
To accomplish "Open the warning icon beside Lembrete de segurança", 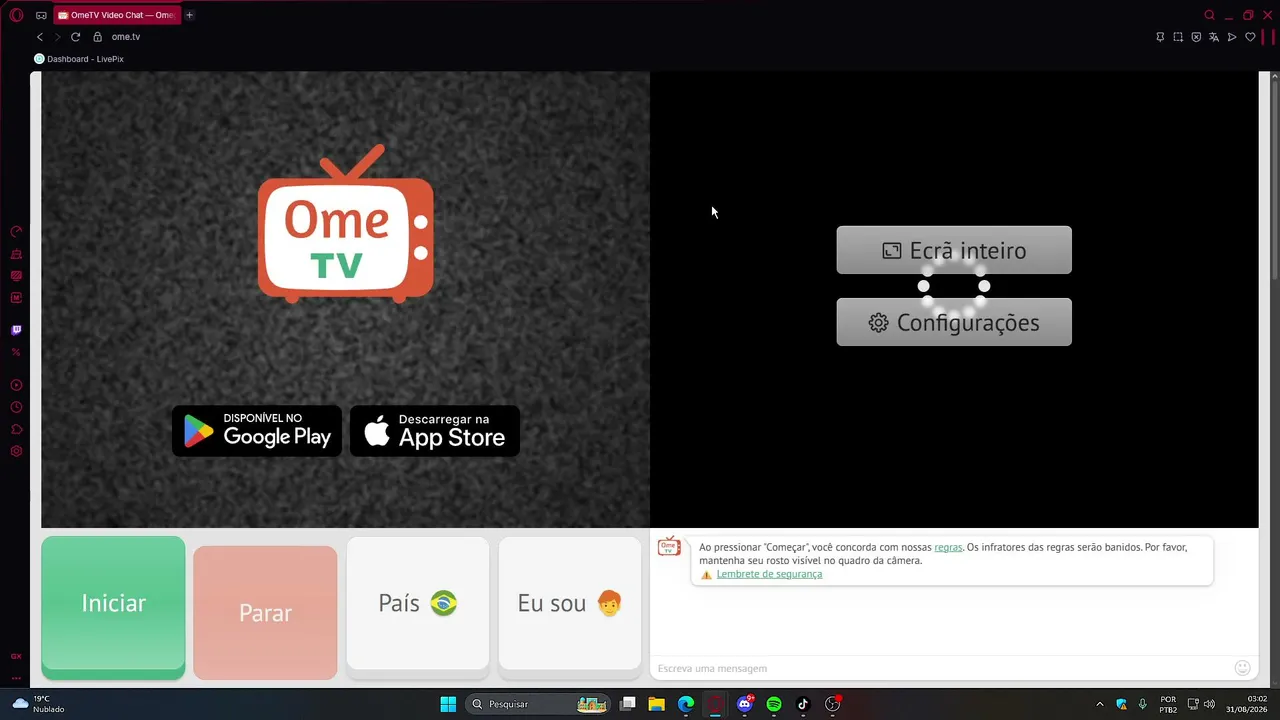I will pos(706,575).
